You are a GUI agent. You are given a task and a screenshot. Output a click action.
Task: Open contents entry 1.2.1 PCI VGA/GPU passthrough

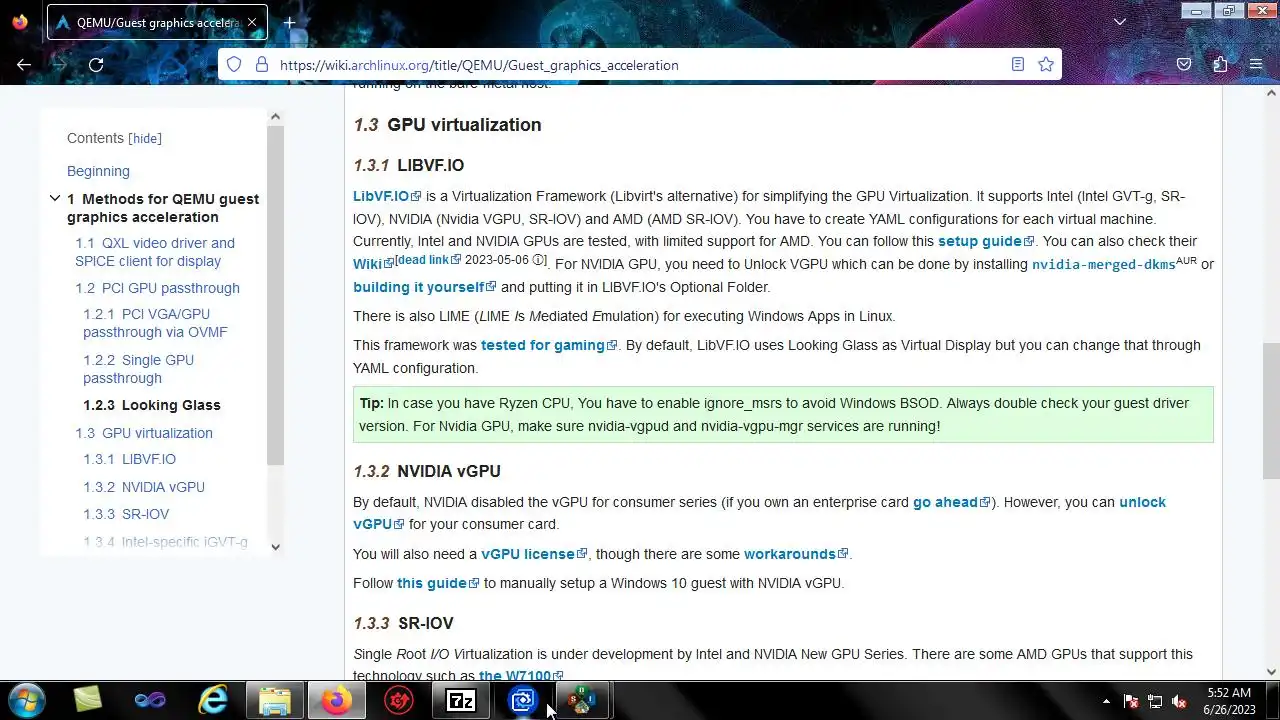(155, 323)
